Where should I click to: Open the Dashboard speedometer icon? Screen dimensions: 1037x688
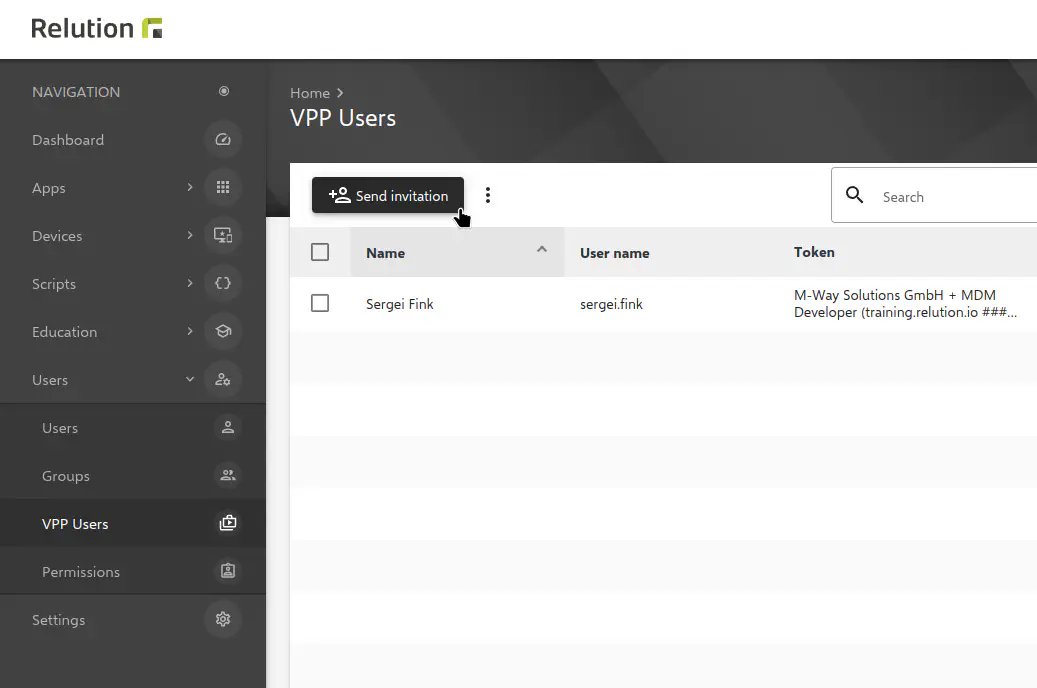point(222,139)
